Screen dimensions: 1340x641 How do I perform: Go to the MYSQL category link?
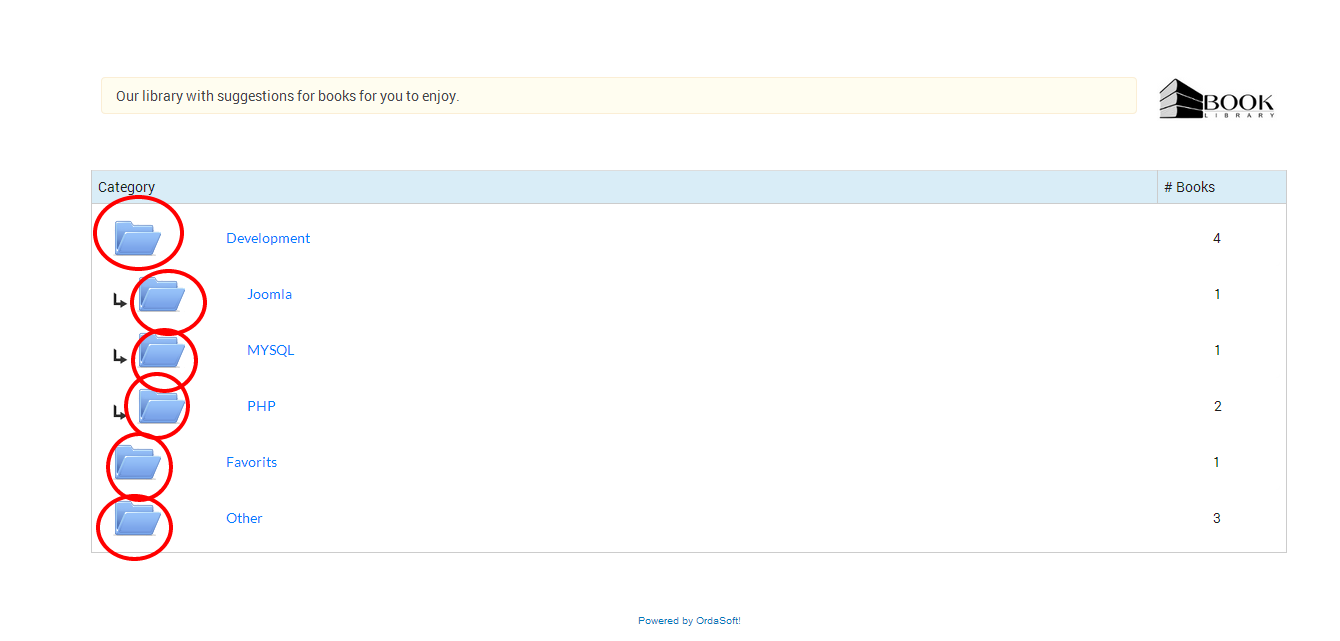point(270,350)
